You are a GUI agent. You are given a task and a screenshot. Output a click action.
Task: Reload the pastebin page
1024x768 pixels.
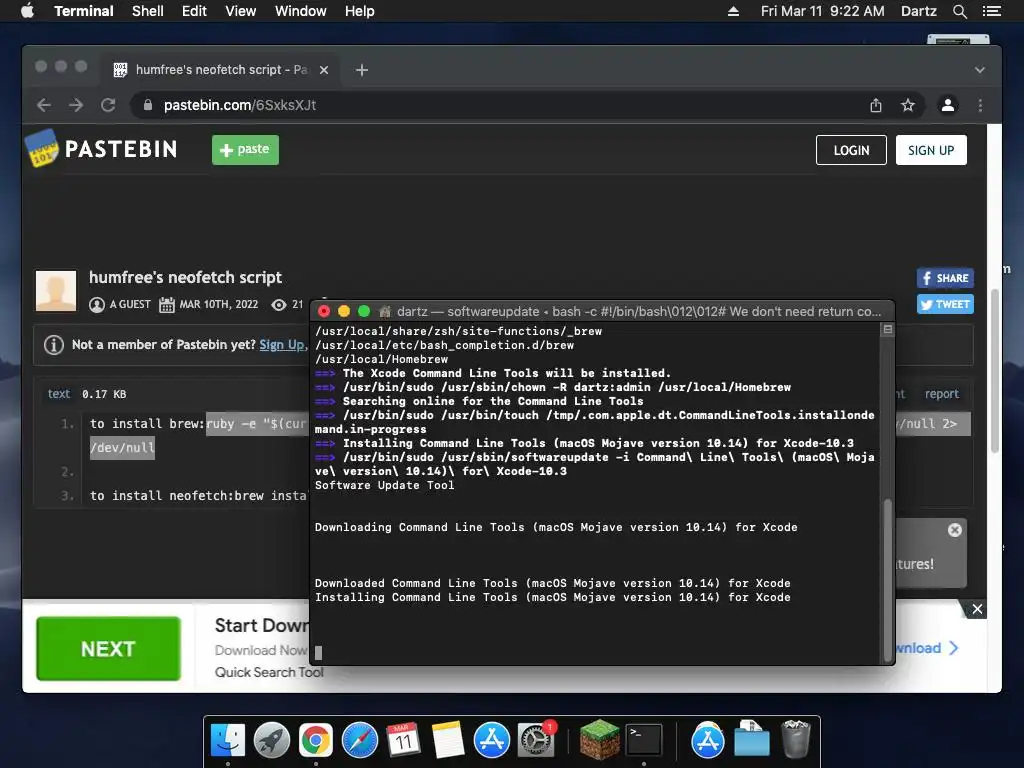point(108,105)
